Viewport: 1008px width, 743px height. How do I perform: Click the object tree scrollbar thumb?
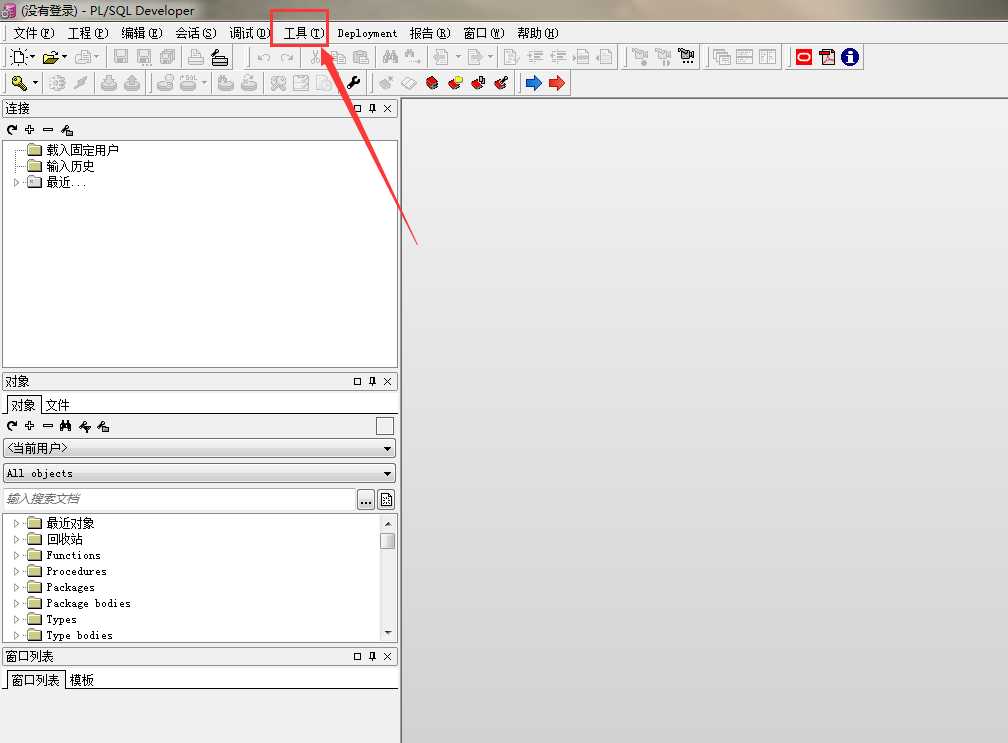coord(388,541)
